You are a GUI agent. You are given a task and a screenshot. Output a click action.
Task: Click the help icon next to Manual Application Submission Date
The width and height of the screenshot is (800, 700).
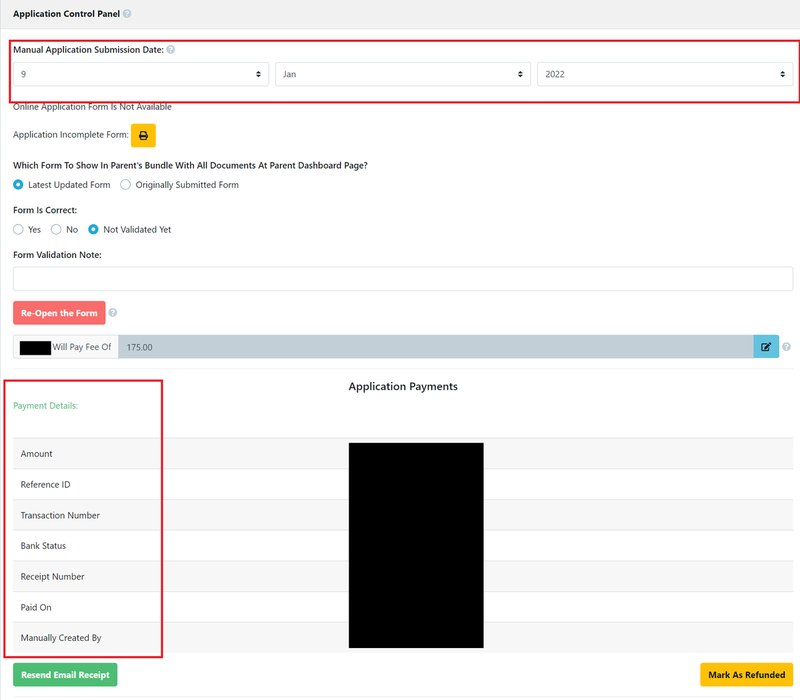click(170, 49)
